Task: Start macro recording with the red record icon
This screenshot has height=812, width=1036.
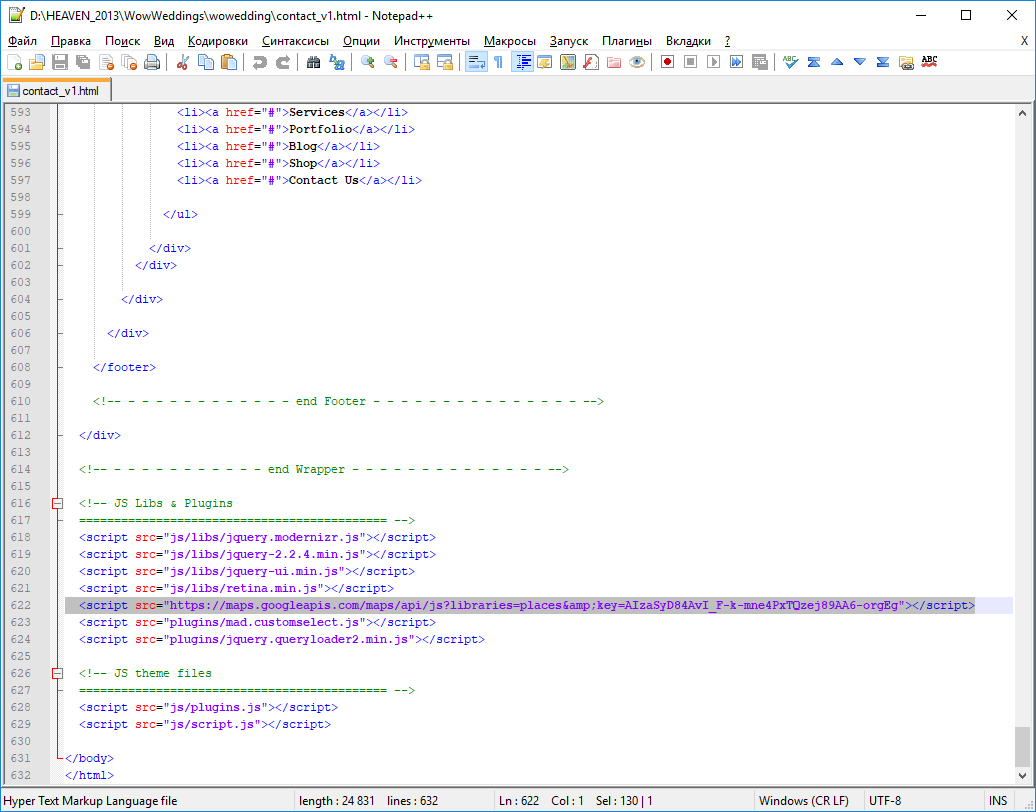Action: pyautogui.click(x=667, y=62)
